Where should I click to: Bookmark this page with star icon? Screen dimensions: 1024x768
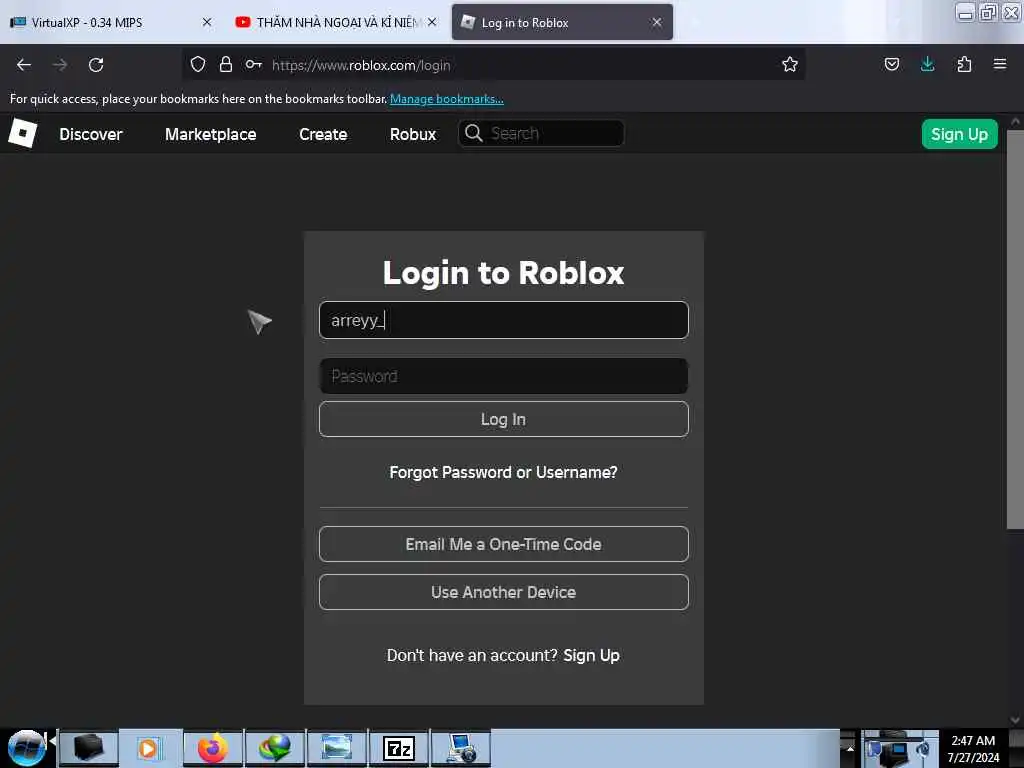790,64
